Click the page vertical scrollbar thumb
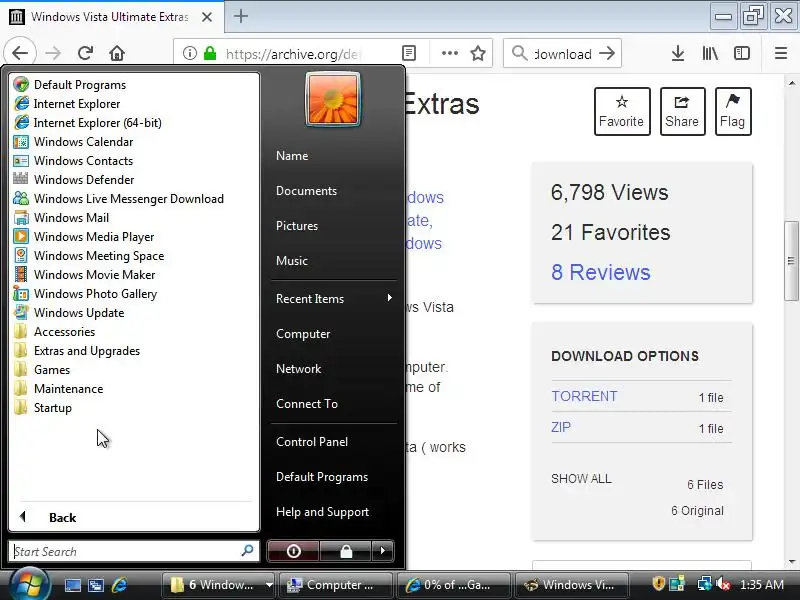Viewport: 800px width, 600px height. [791, 261]
